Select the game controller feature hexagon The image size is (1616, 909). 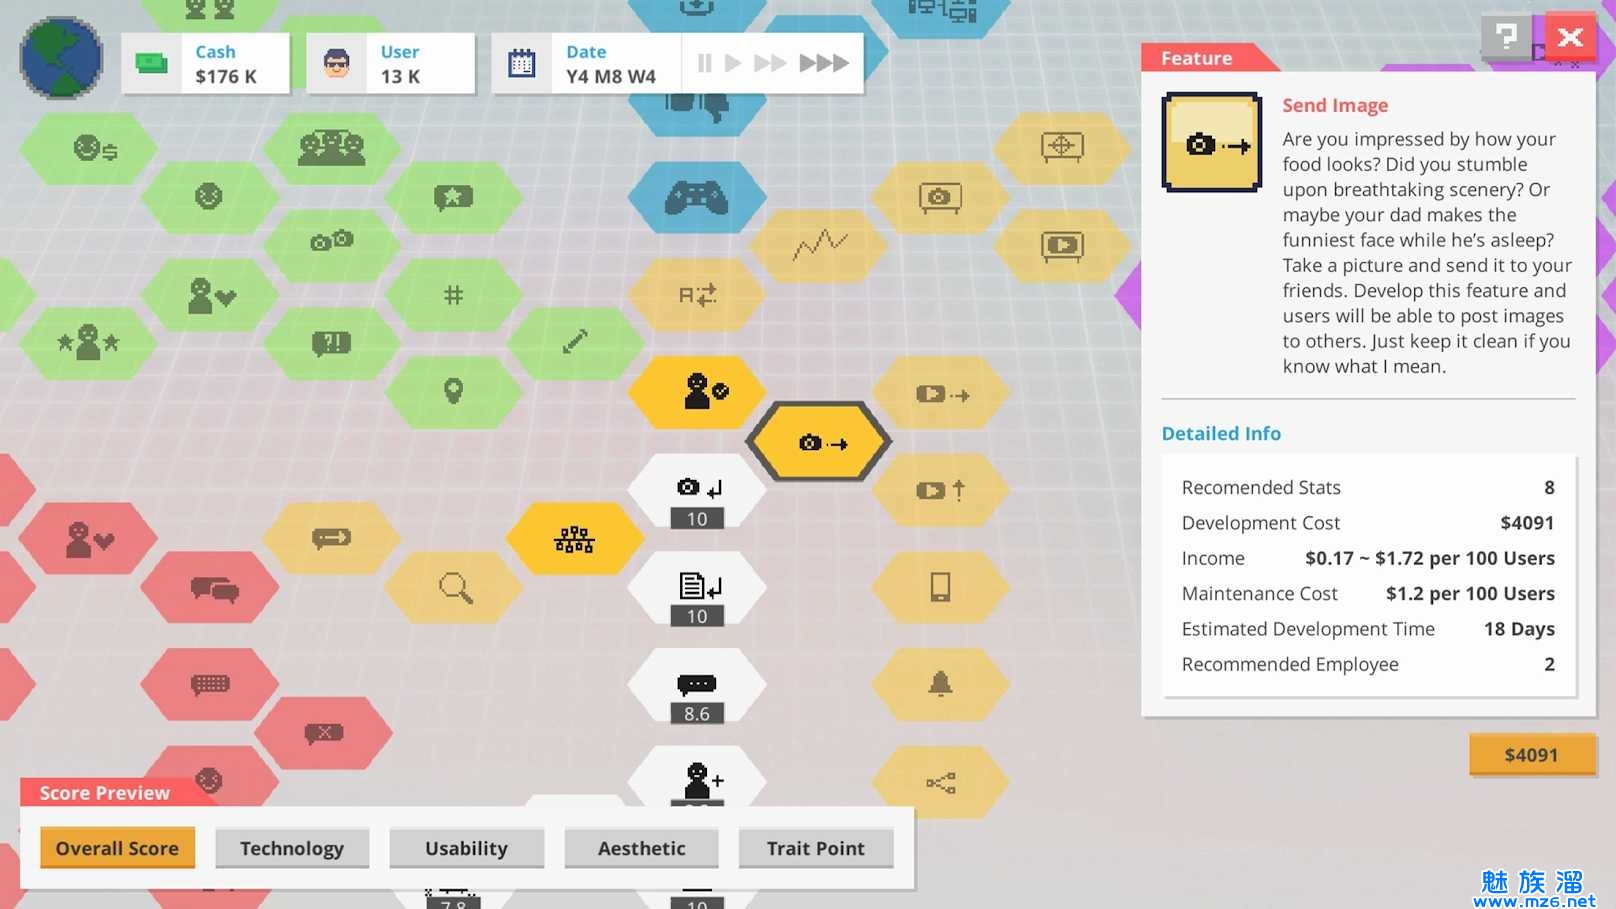696,197
